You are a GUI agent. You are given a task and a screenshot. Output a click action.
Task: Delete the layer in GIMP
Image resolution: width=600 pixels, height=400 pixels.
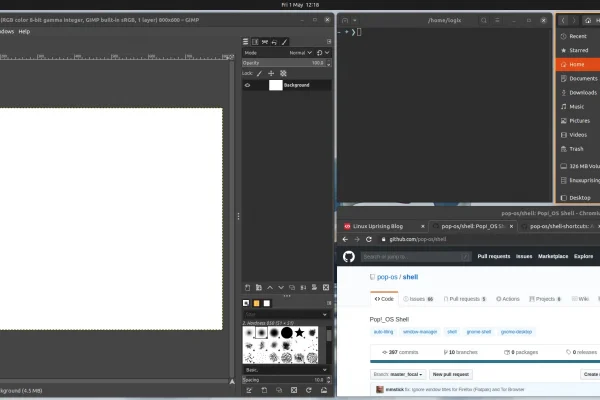(x=326, y=287)
